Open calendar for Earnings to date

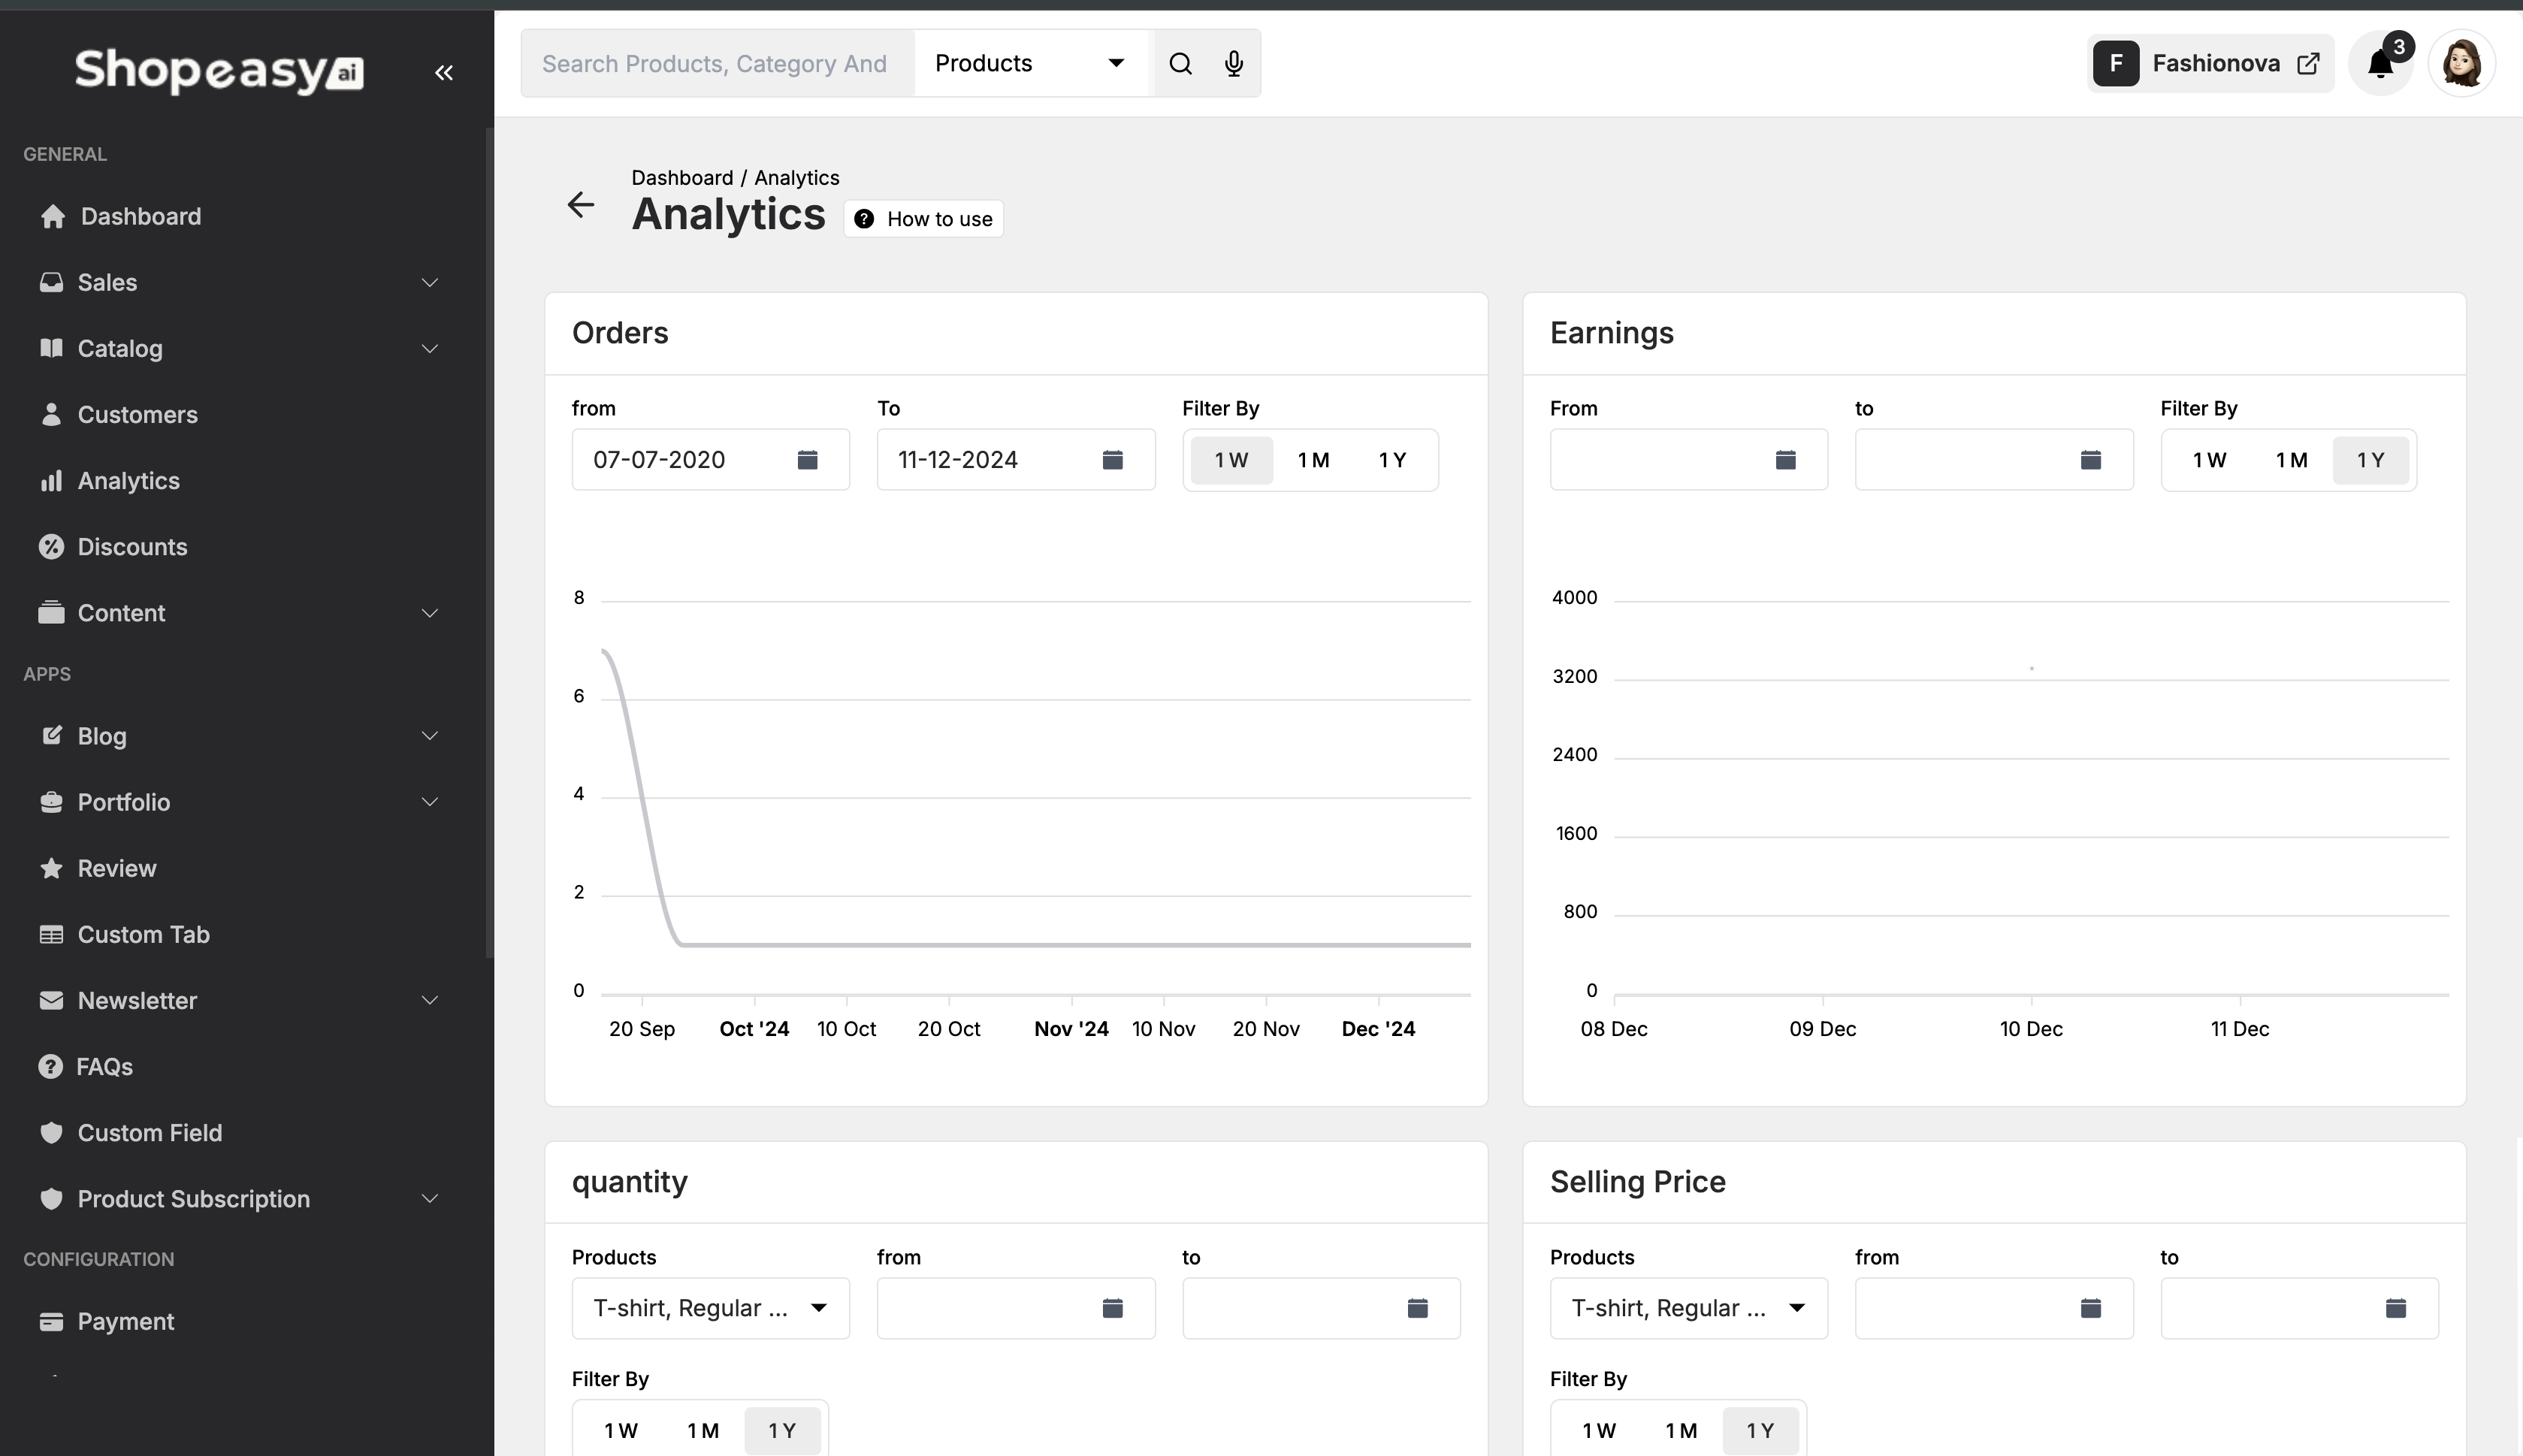[2090, 460]
